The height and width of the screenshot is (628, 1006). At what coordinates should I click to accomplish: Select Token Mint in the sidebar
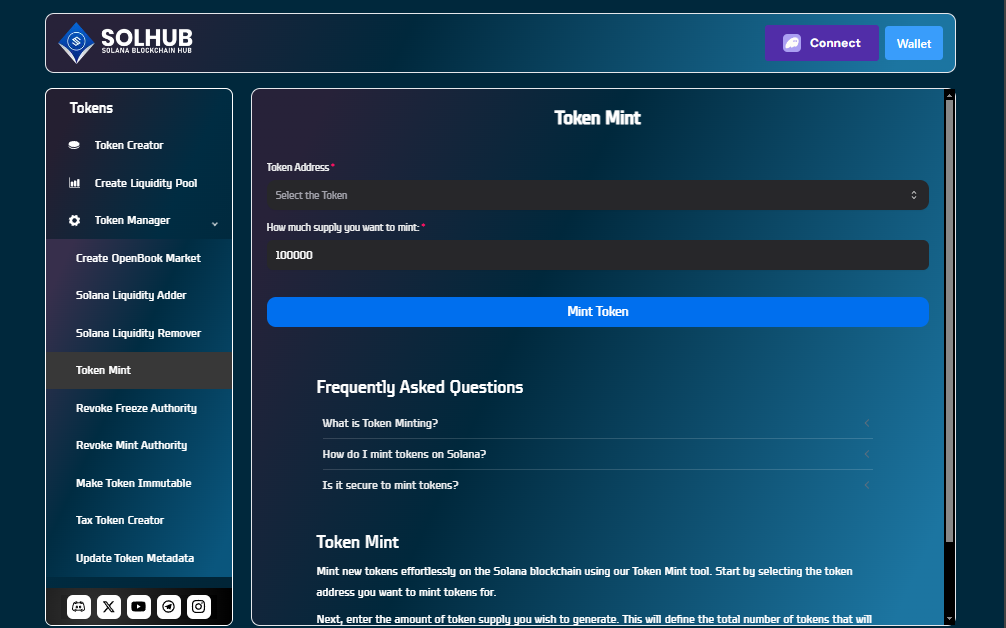click(x=139, y=370)
